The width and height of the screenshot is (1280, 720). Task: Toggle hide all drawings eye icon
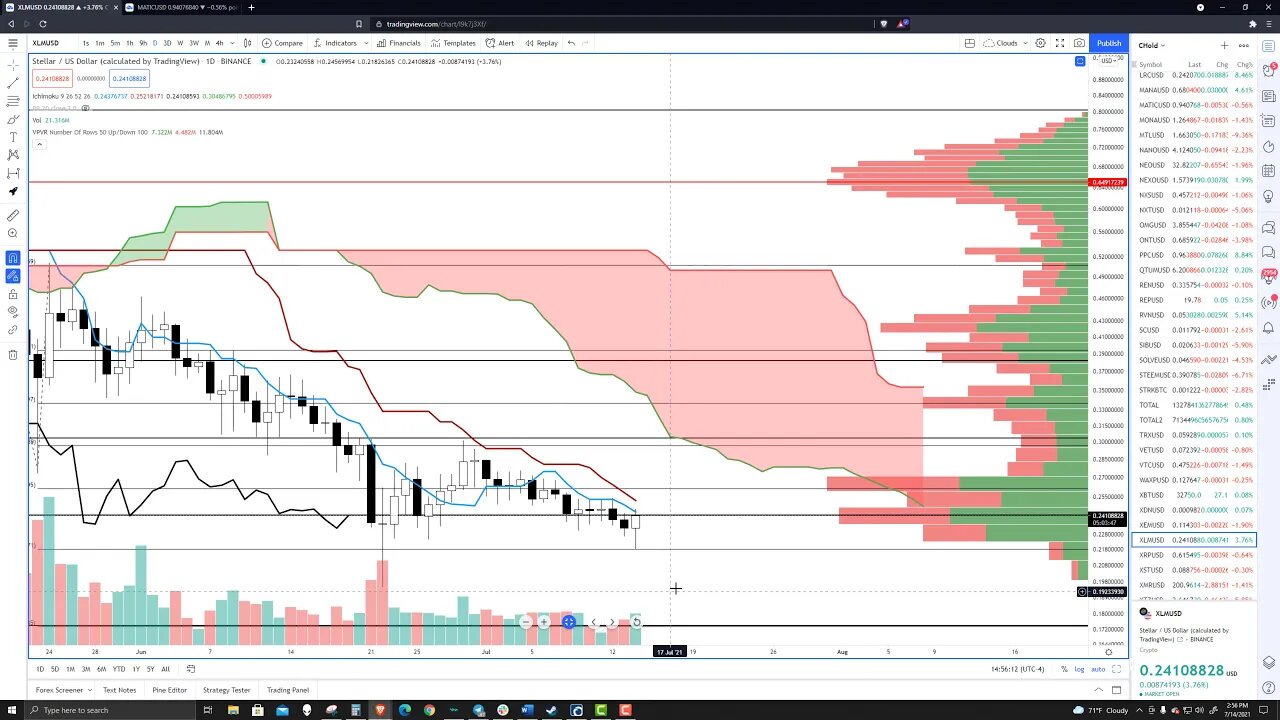click(13, 312)
